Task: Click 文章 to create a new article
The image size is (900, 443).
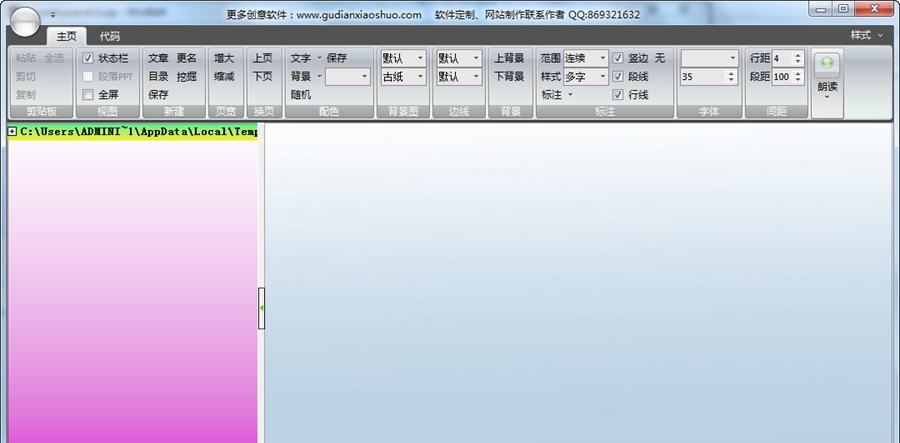Action: pyautogui.click(x=158, y=58)
